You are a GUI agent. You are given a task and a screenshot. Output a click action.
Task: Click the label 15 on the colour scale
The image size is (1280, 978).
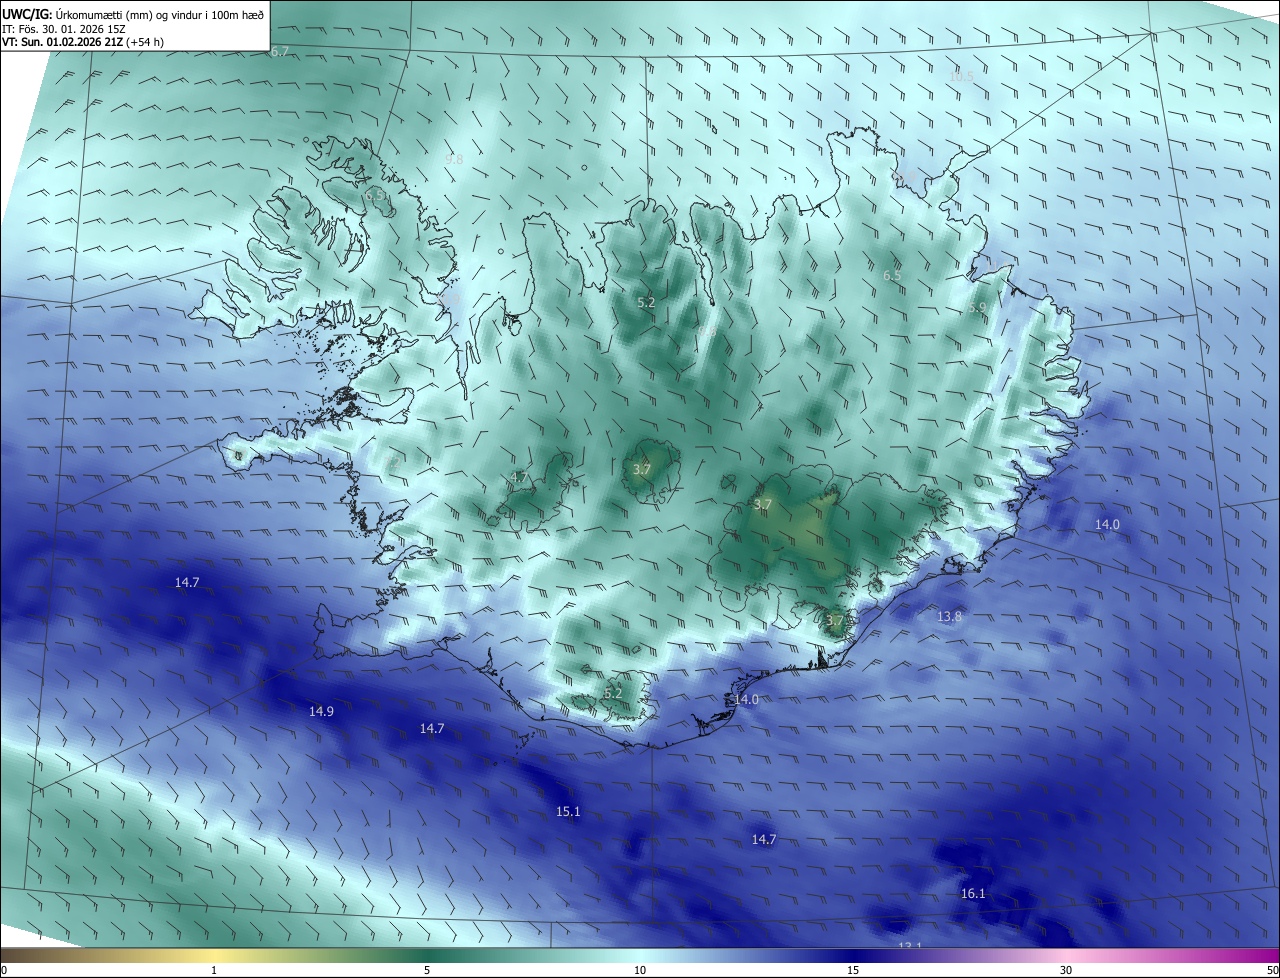853,970
